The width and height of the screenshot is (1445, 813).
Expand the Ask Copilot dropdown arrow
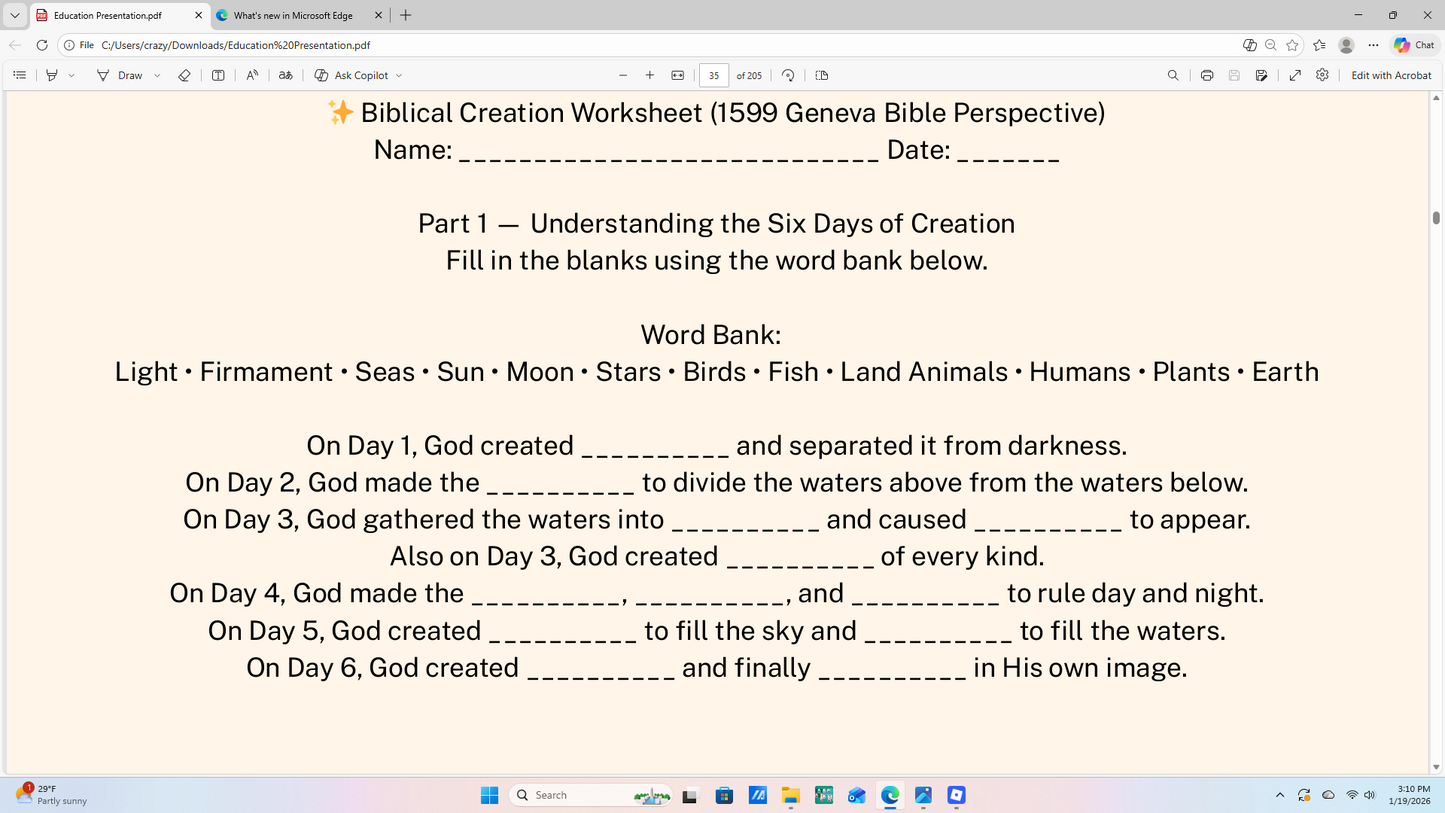click(x=399, y=75)
